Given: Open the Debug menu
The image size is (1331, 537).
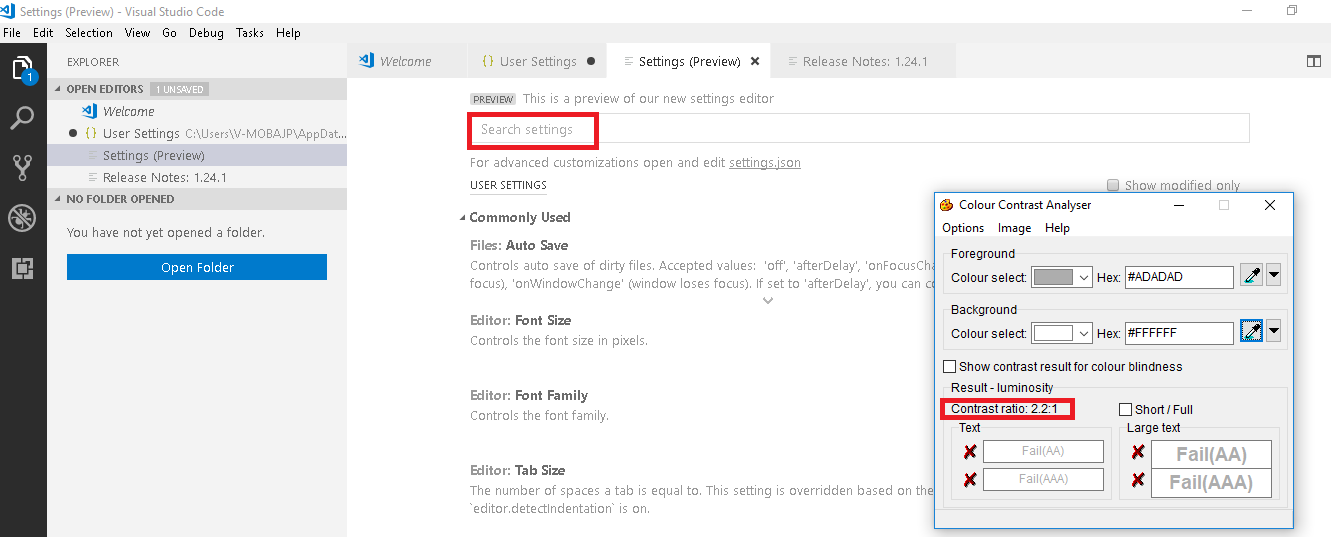Looking at the screenshot, I should pos(206,33).
